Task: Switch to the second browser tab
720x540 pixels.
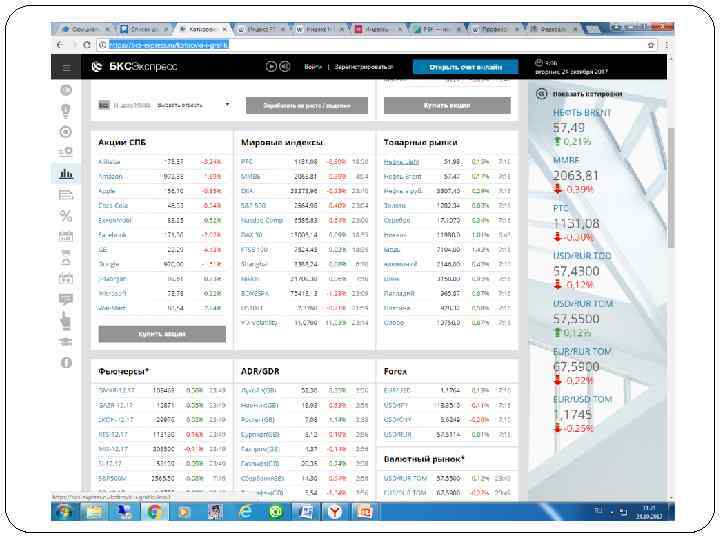Action: coord(143,29)
